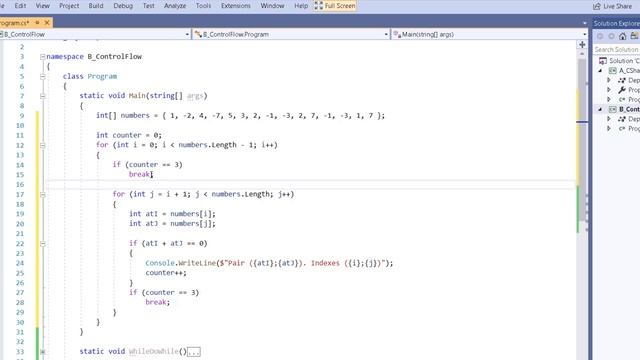Open the Tools menu
The width and height of the screenshot is (640, 360).
coord(203,6)
